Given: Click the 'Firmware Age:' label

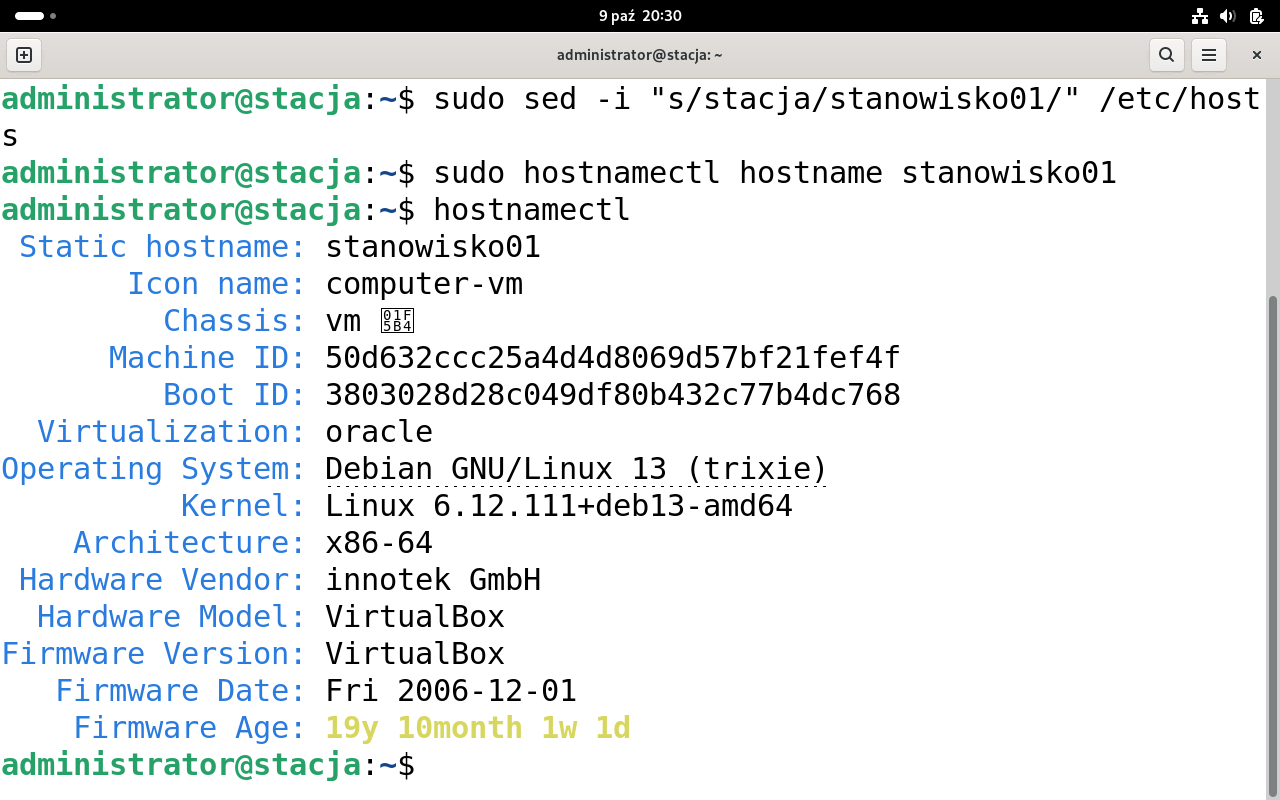Looking at the screenshot, I should click(x=189, y=728).
